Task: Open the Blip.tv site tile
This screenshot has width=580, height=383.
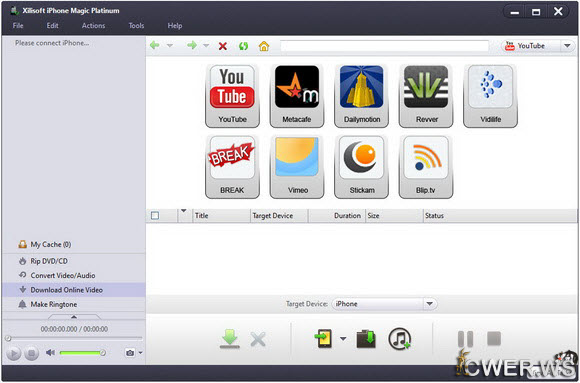Action: [426, 167]
